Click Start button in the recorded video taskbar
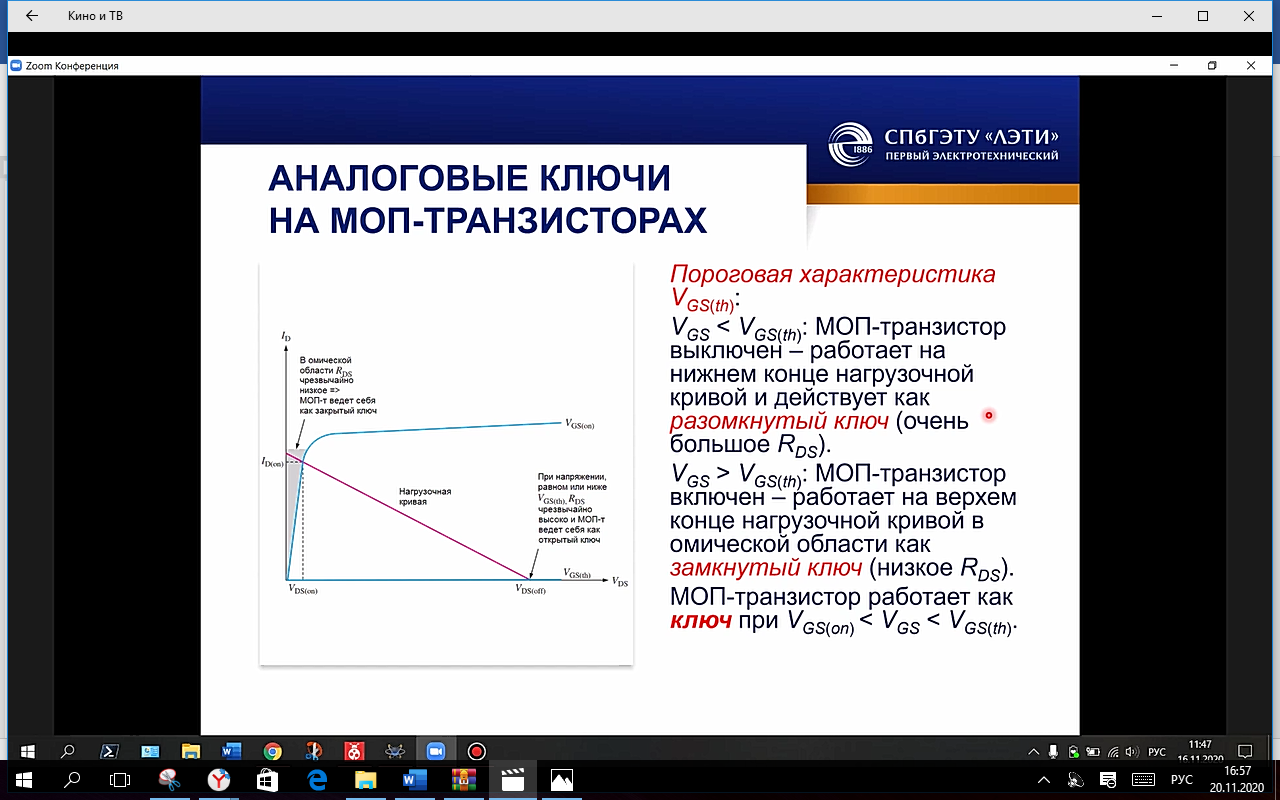The width and height of the screenshot is (1280, 800). [27, 750]
